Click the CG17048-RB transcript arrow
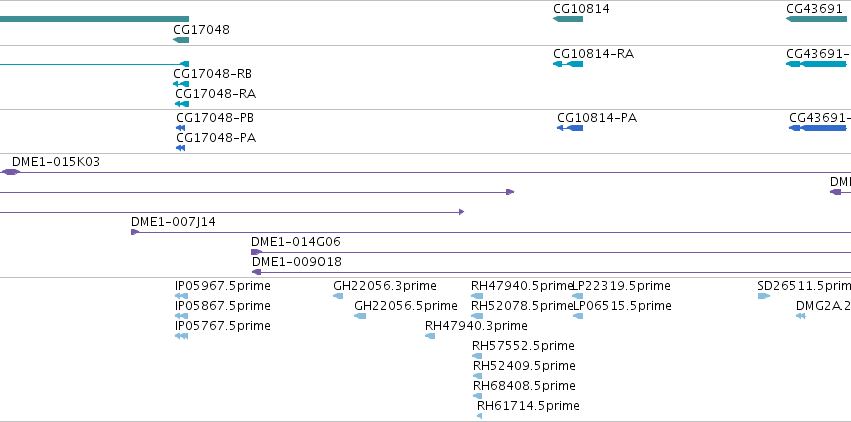Viewport: 851px width, 422px height. (181, 84)
